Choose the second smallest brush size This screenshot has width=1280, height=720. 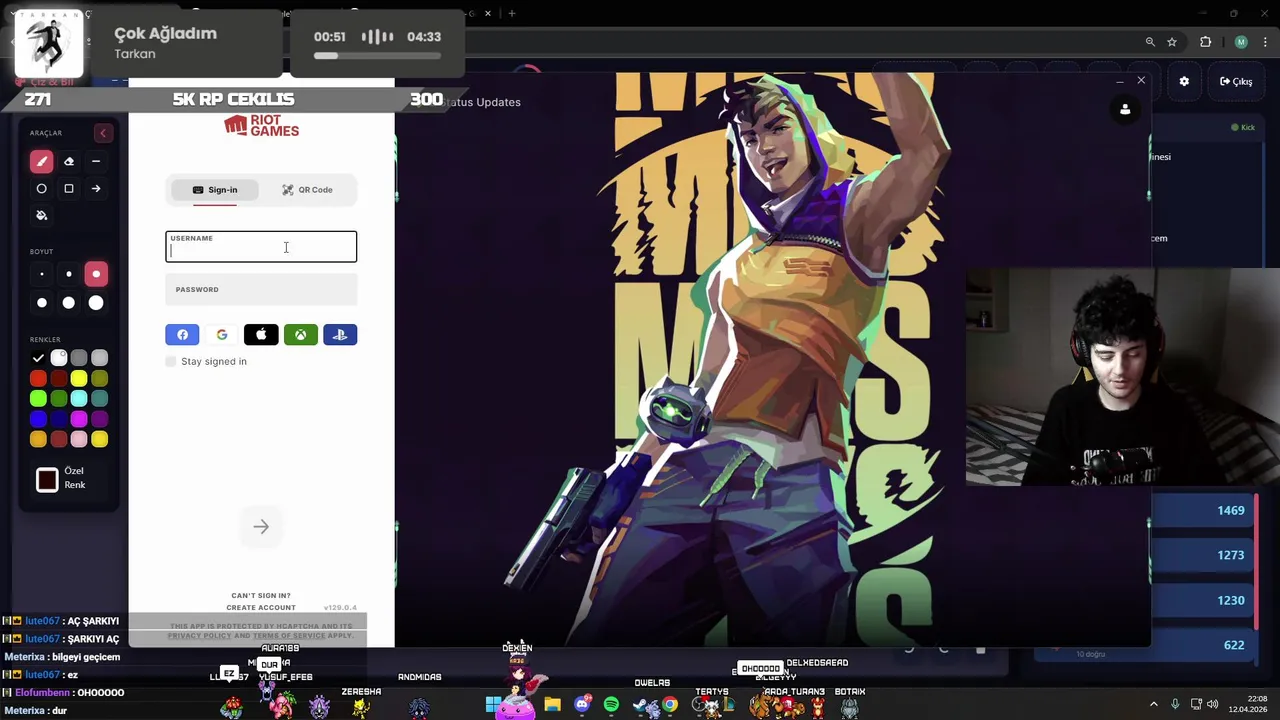pyautogui.click(x=69, y=274)
